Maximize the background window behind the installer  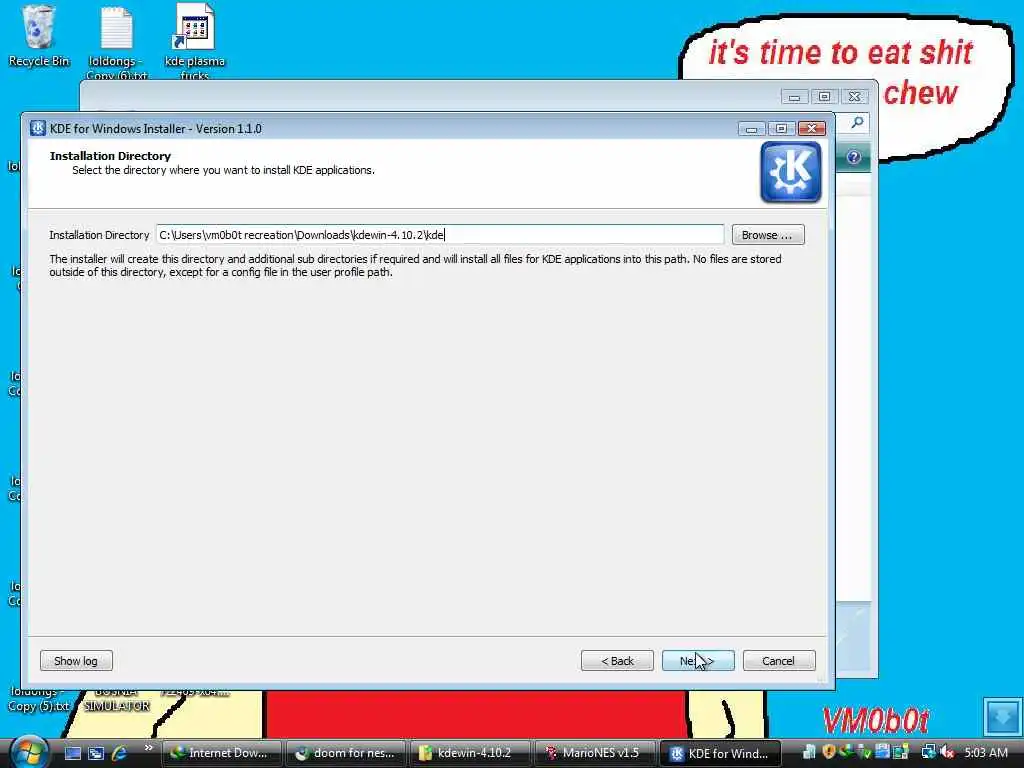pos(824,97)
